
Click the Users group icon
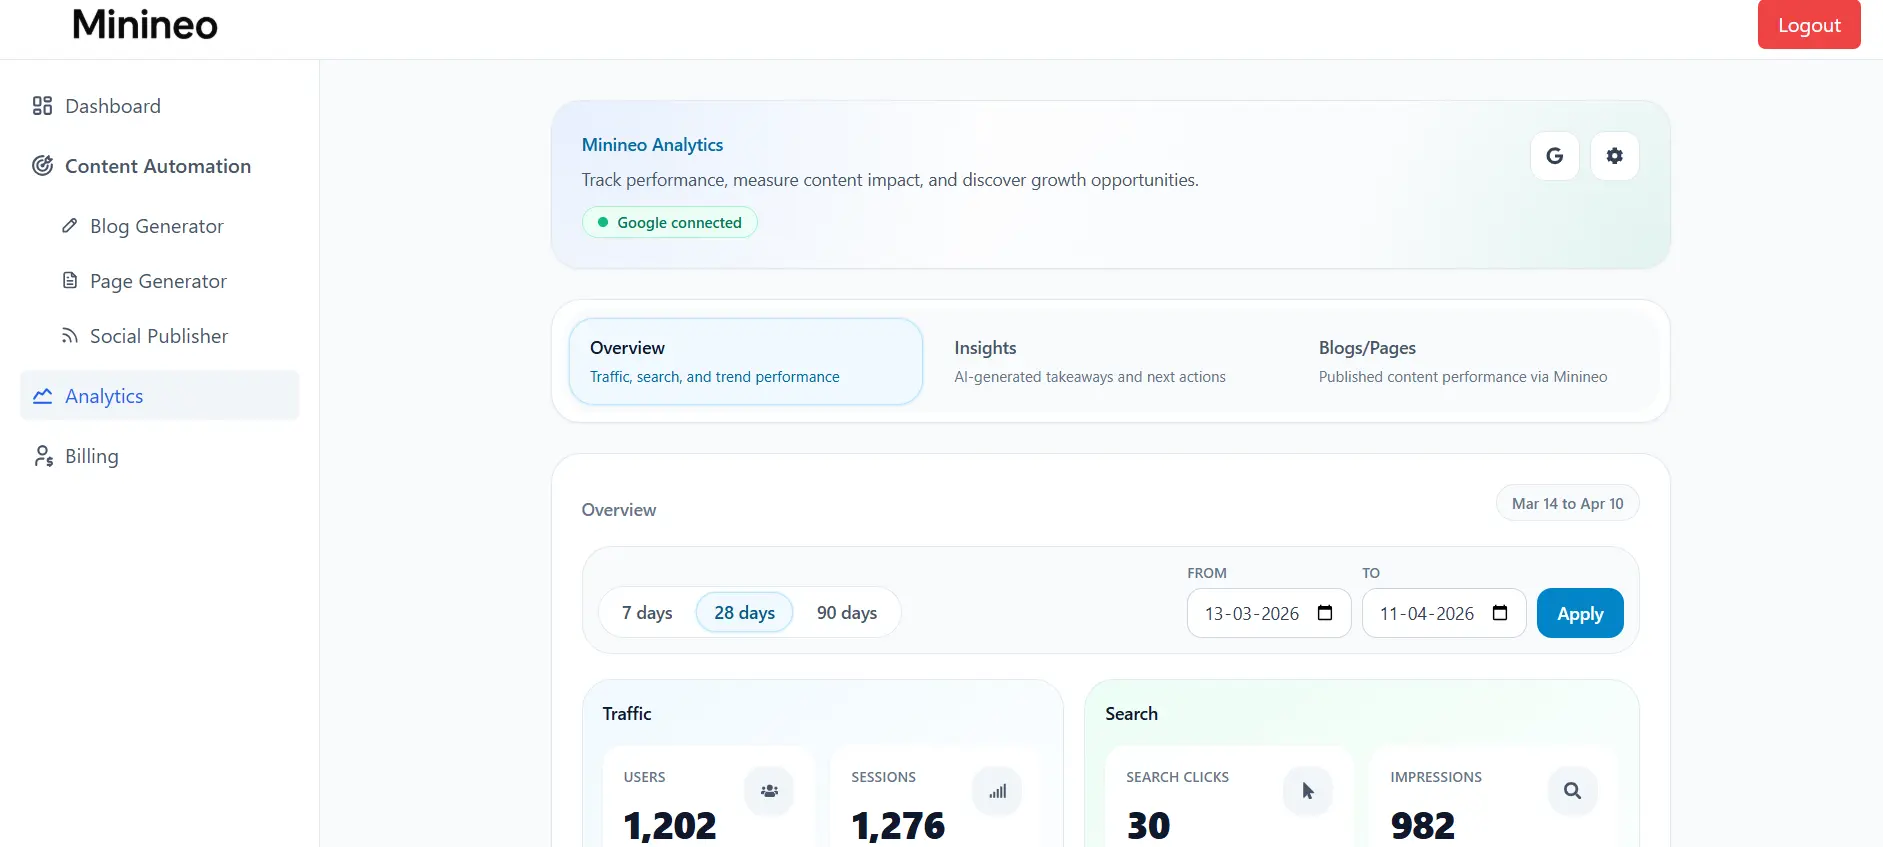tap(768, 791)
